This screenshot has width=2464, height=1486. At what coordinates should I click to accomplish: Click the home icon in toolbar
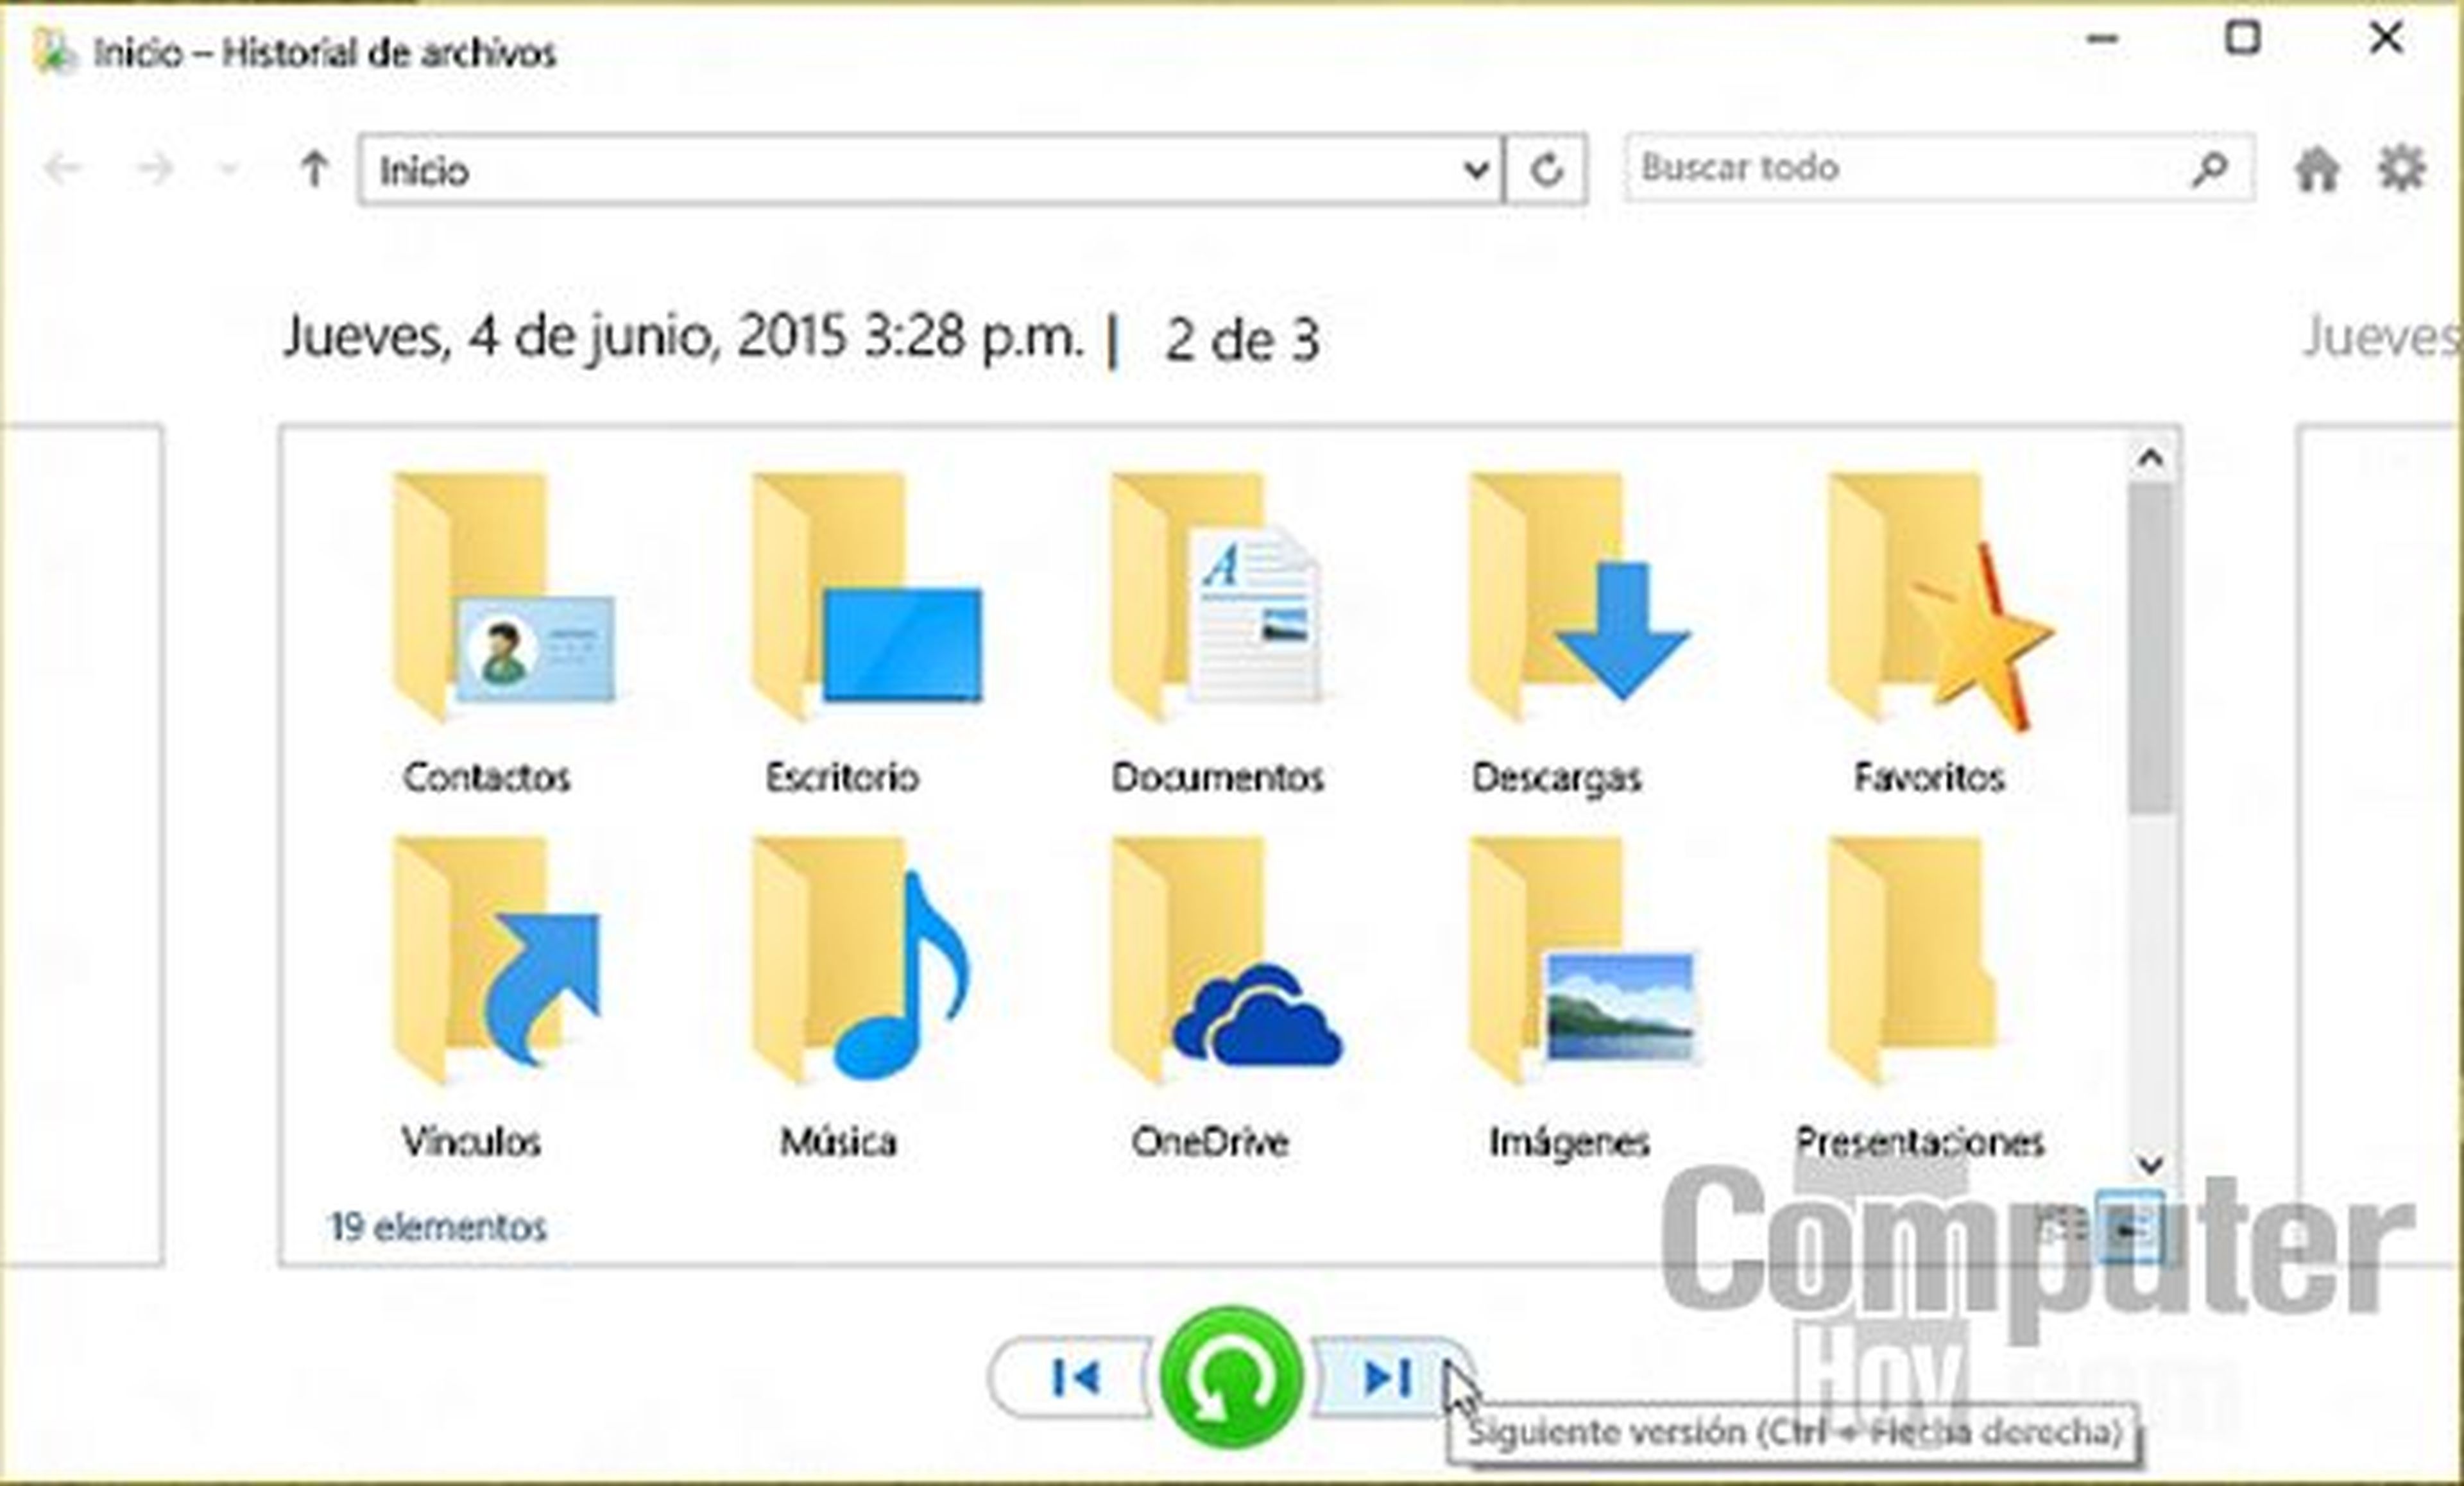pyautogui.click(x=2318, y=171)
